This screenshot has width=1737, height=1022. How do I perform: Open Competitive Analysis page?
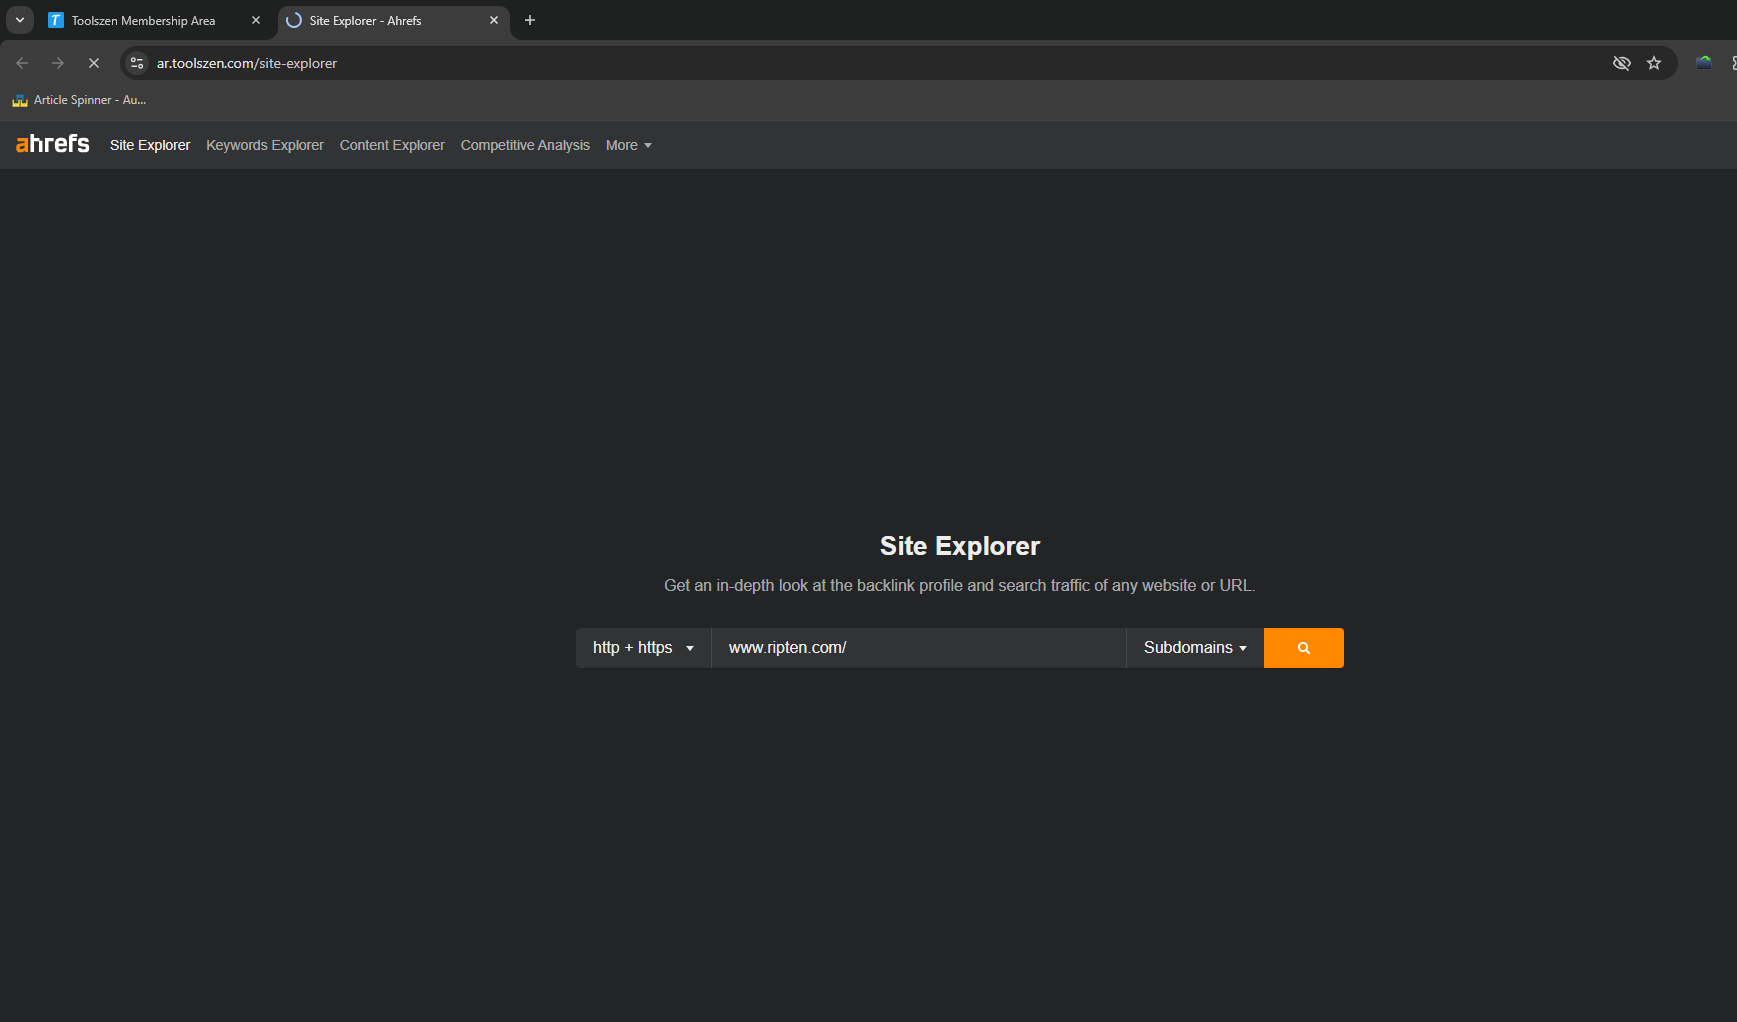click(x=525, y=145)
